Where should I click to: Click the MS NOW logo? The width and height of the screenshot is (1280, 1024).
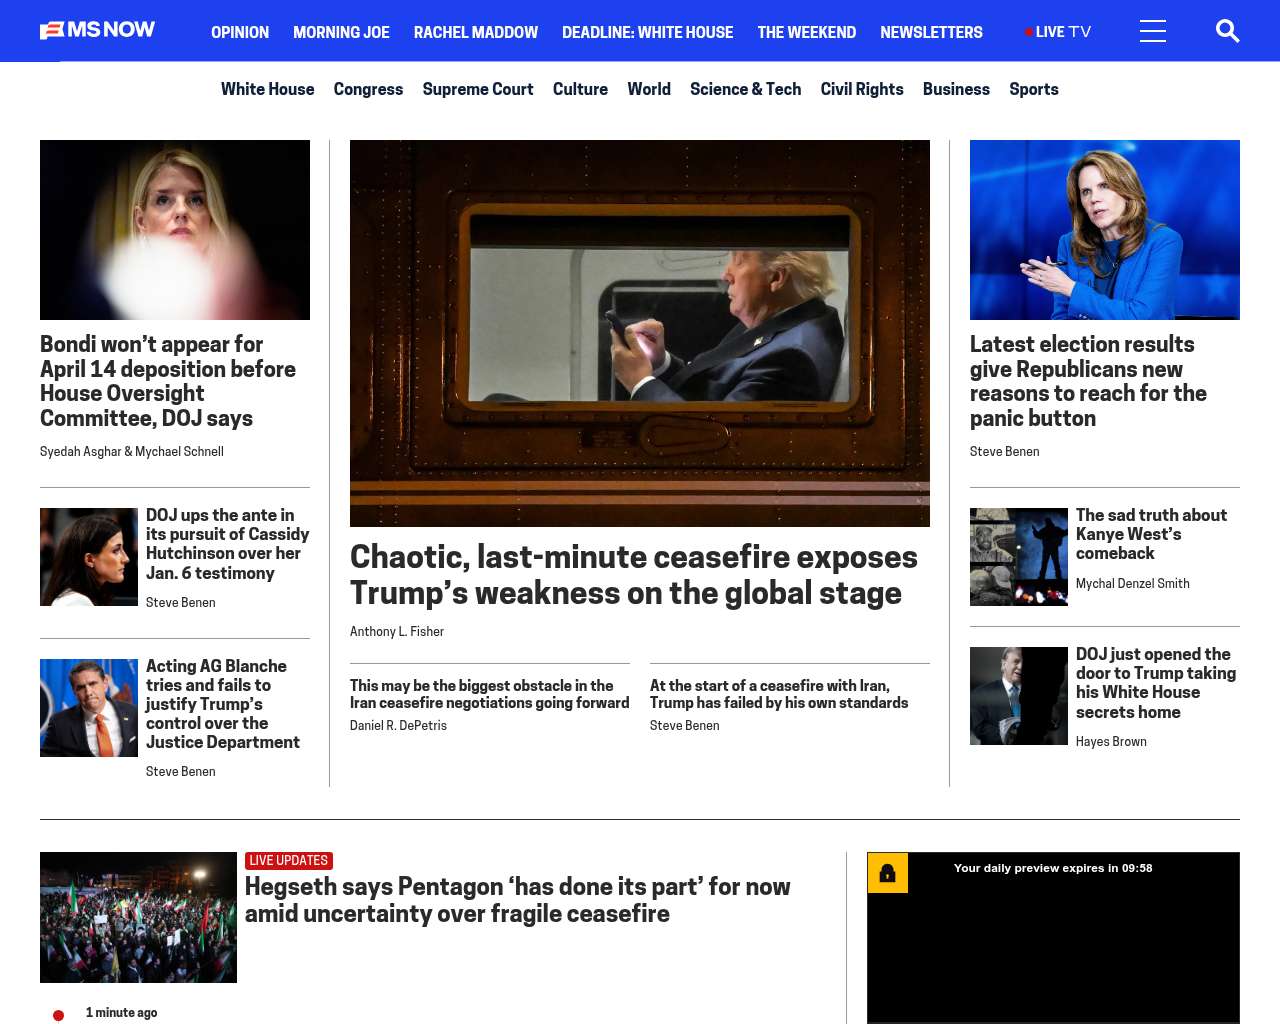tap(97, 30)
